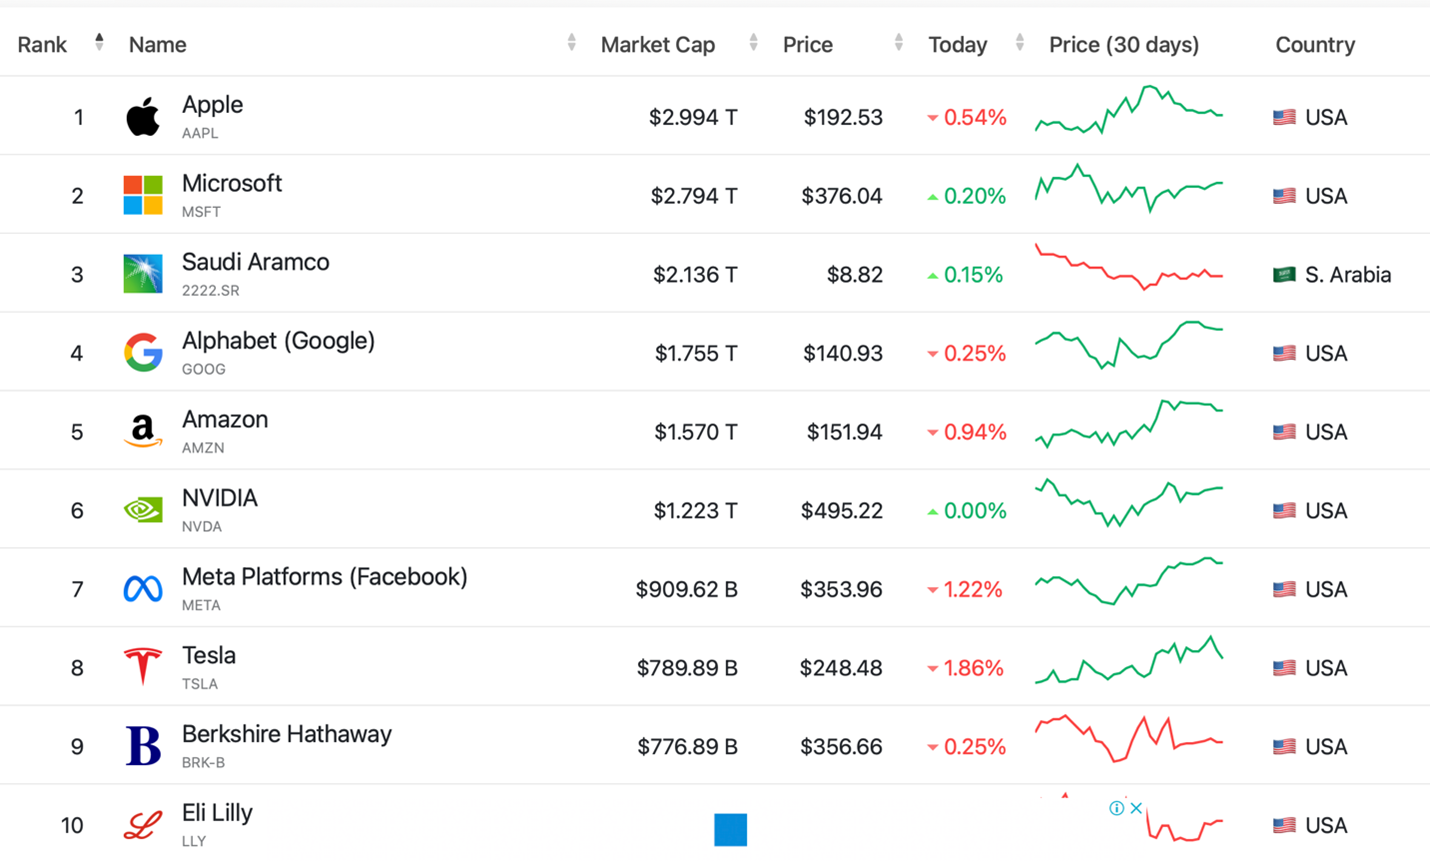1430x861 pixels.
Task: Select the Saudi Aramco logo
Action: pyautogui.click(x=143, y=272)
